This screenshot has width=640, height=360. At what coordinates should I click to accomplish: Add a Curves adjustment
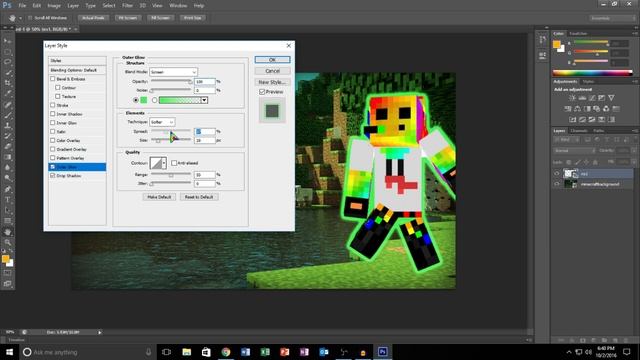point(592,98)
